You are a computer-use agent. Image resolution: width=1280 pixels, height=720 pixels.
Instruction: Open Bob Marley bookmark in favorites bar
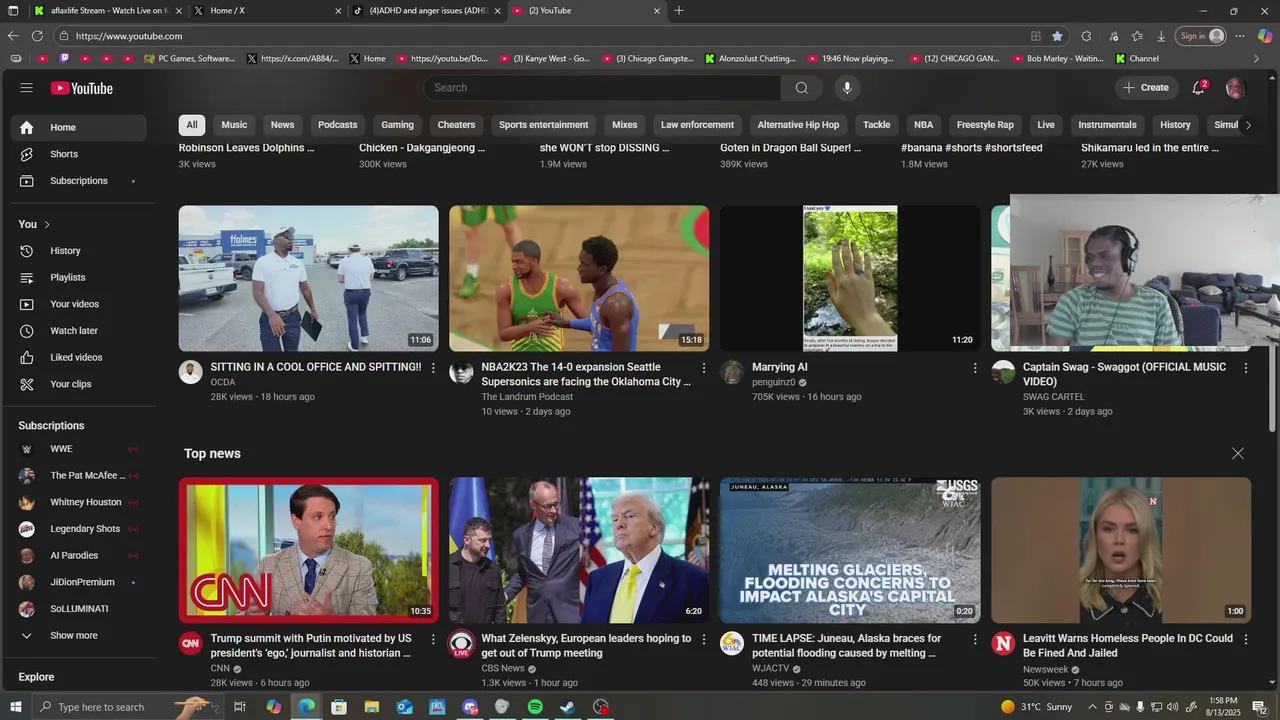[1058, 59]
